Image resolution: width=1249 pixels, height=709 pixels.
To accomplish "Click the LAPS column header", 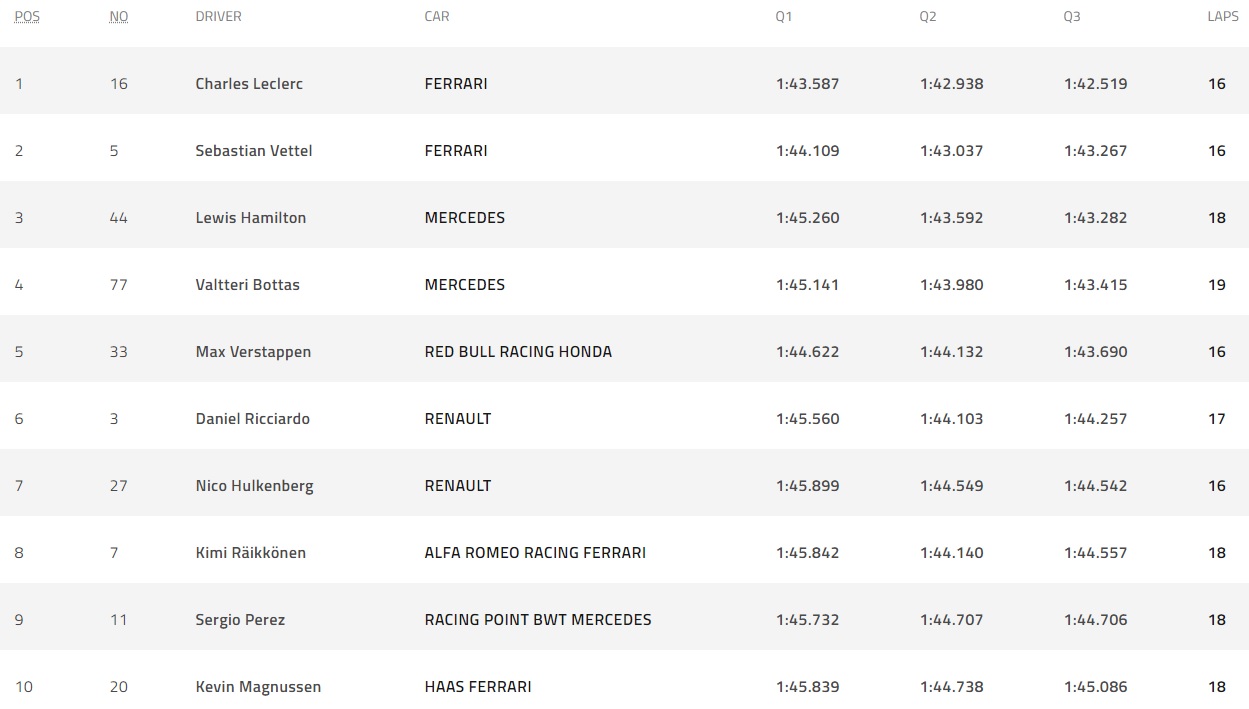I will (1222, 17).
